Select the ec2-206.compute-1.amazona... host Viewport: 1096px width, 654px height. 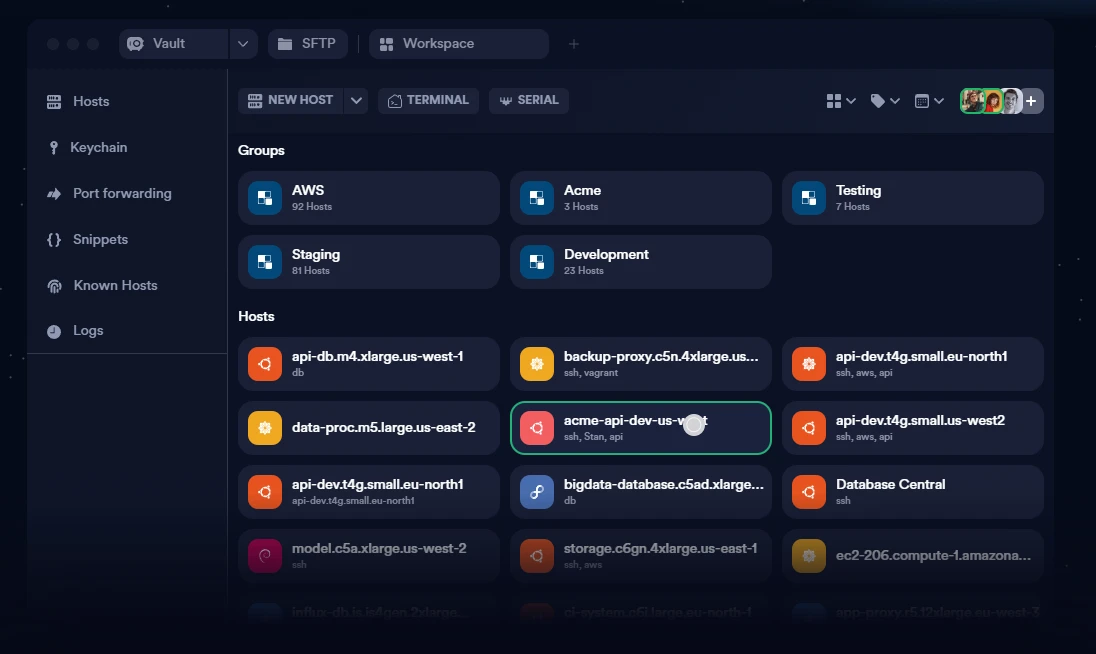pos(913,556)
